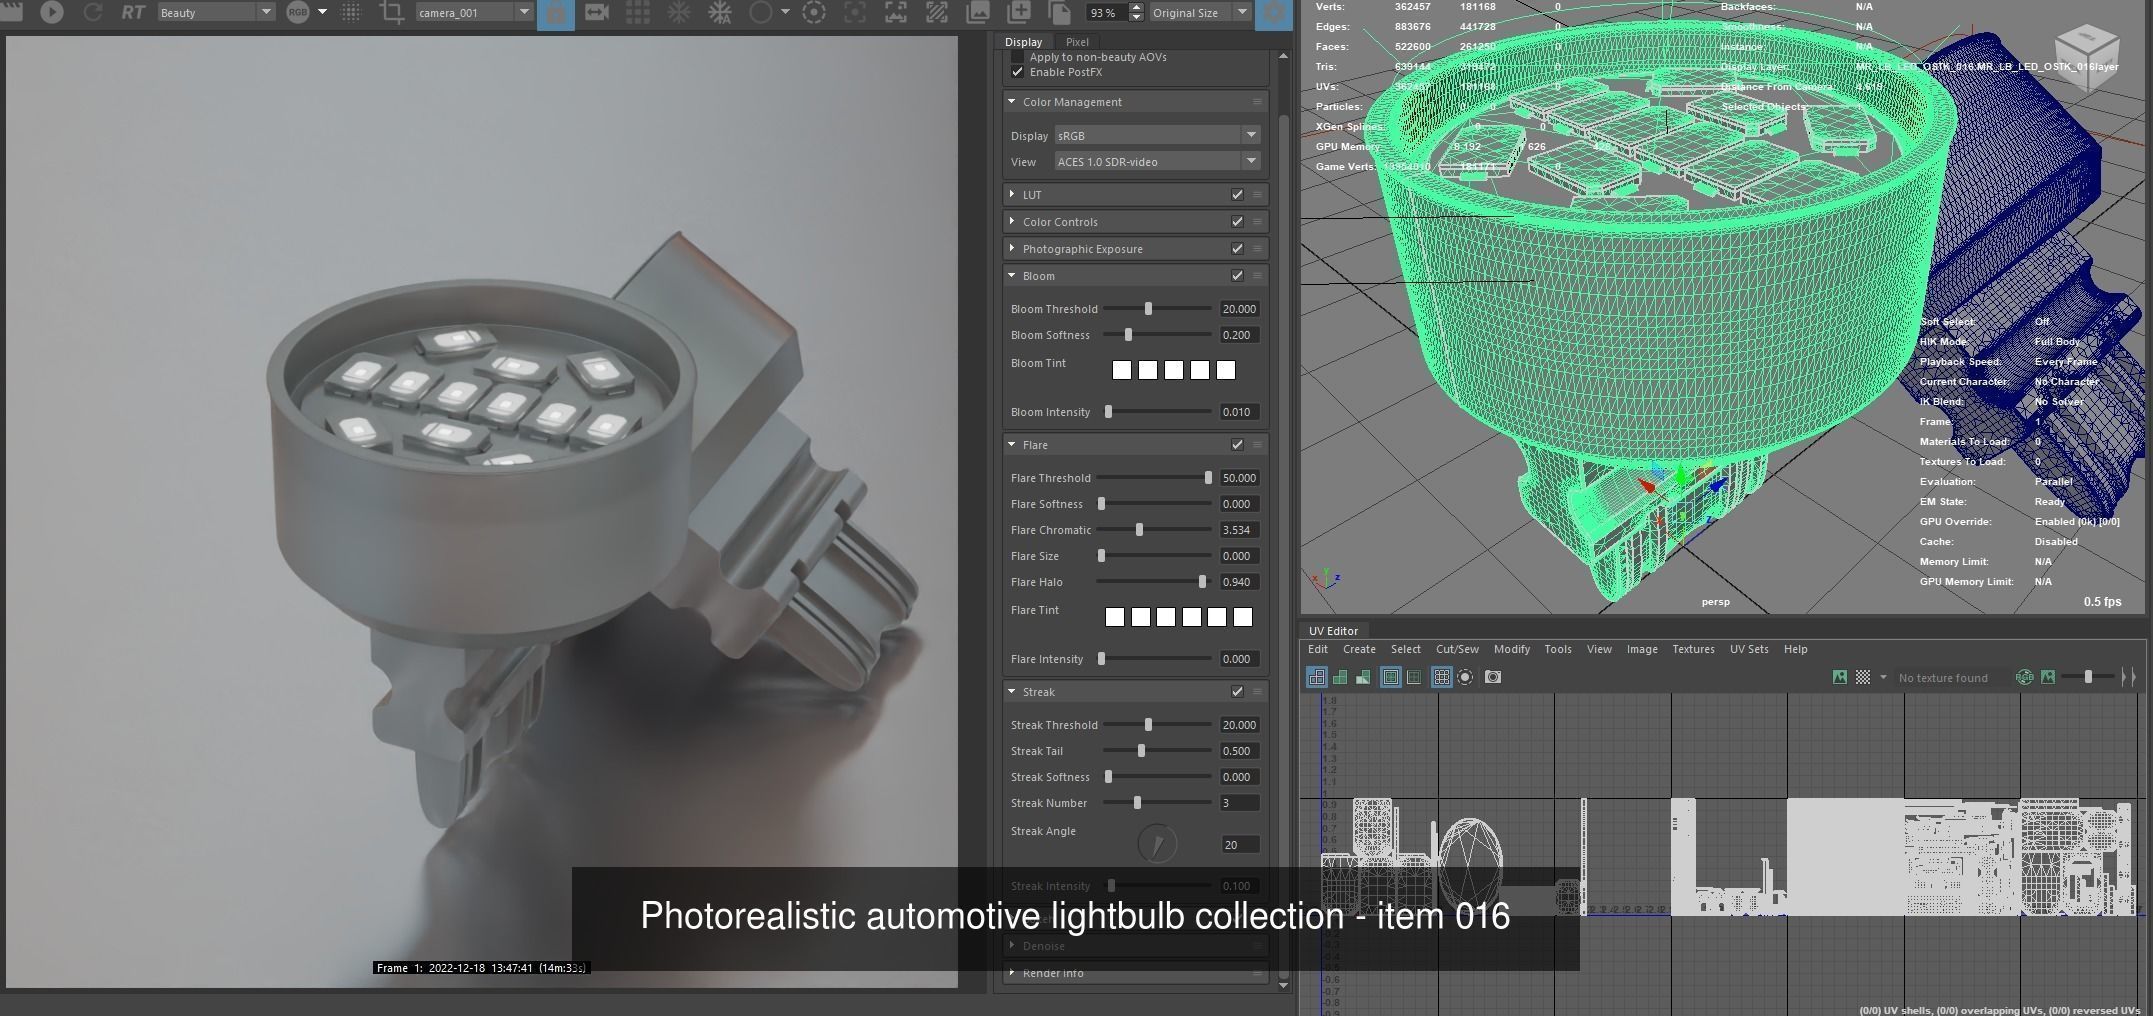Toggle the UV grid display icon

point(1441,677)
